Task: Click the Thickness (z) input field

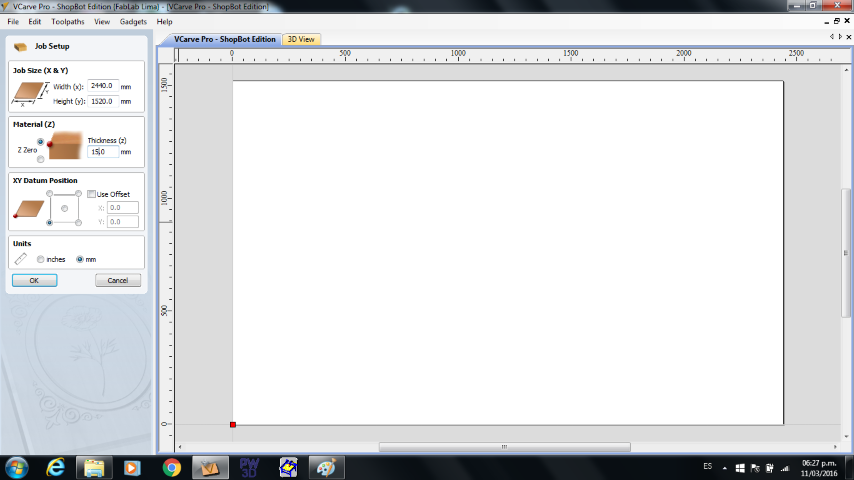Action: click(x=103, y=152)
